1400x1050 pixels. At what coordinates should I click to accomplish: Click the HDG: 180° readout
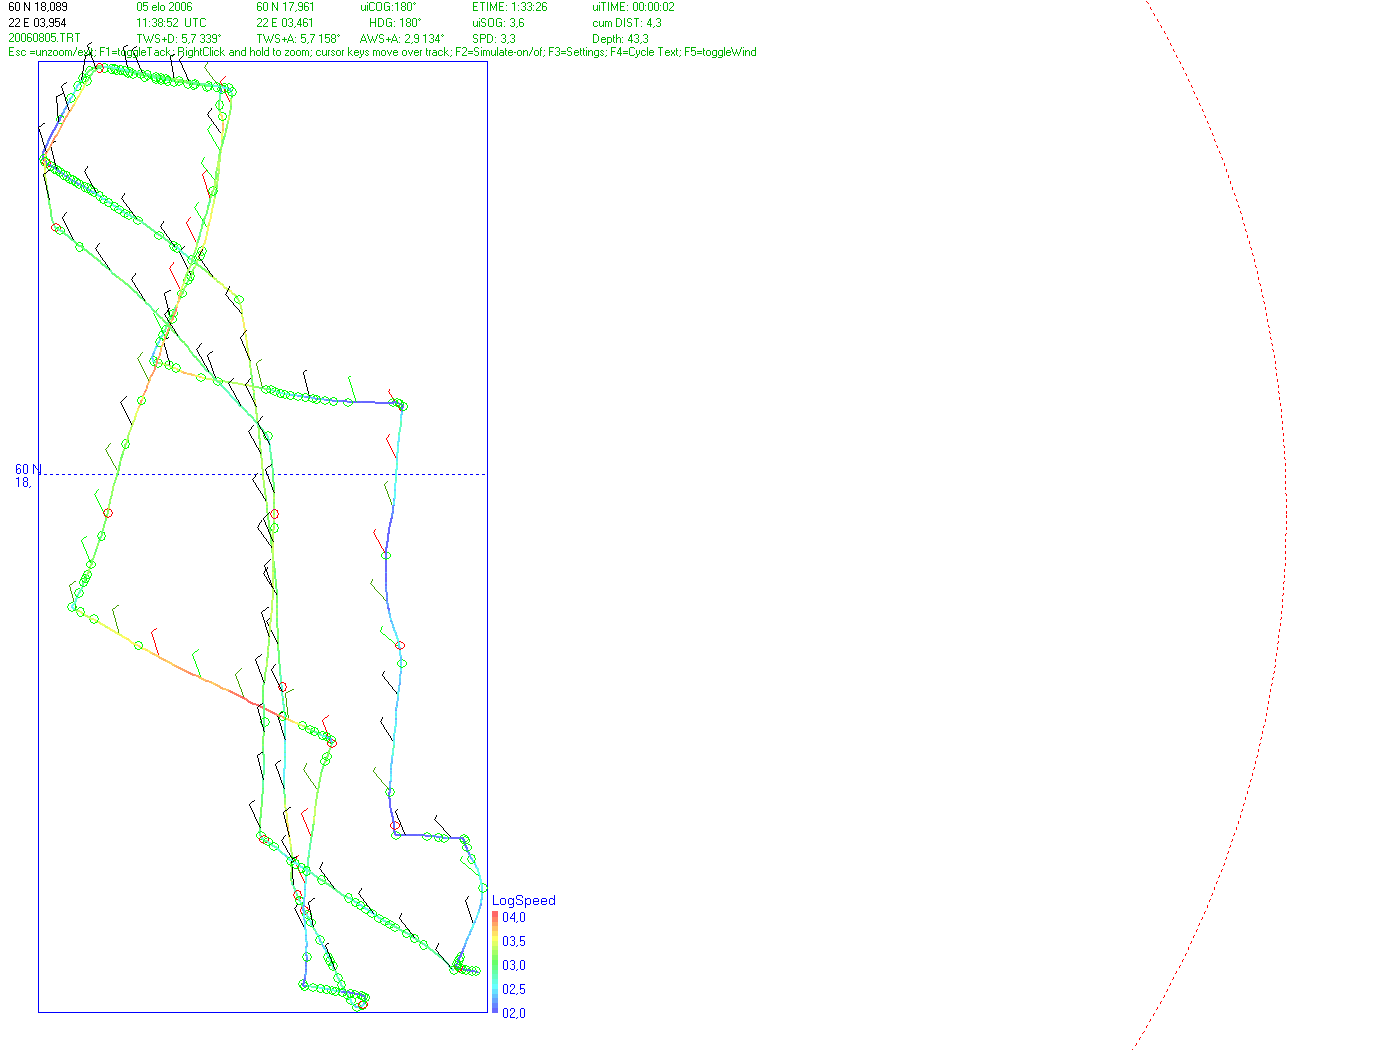(395, 23)
